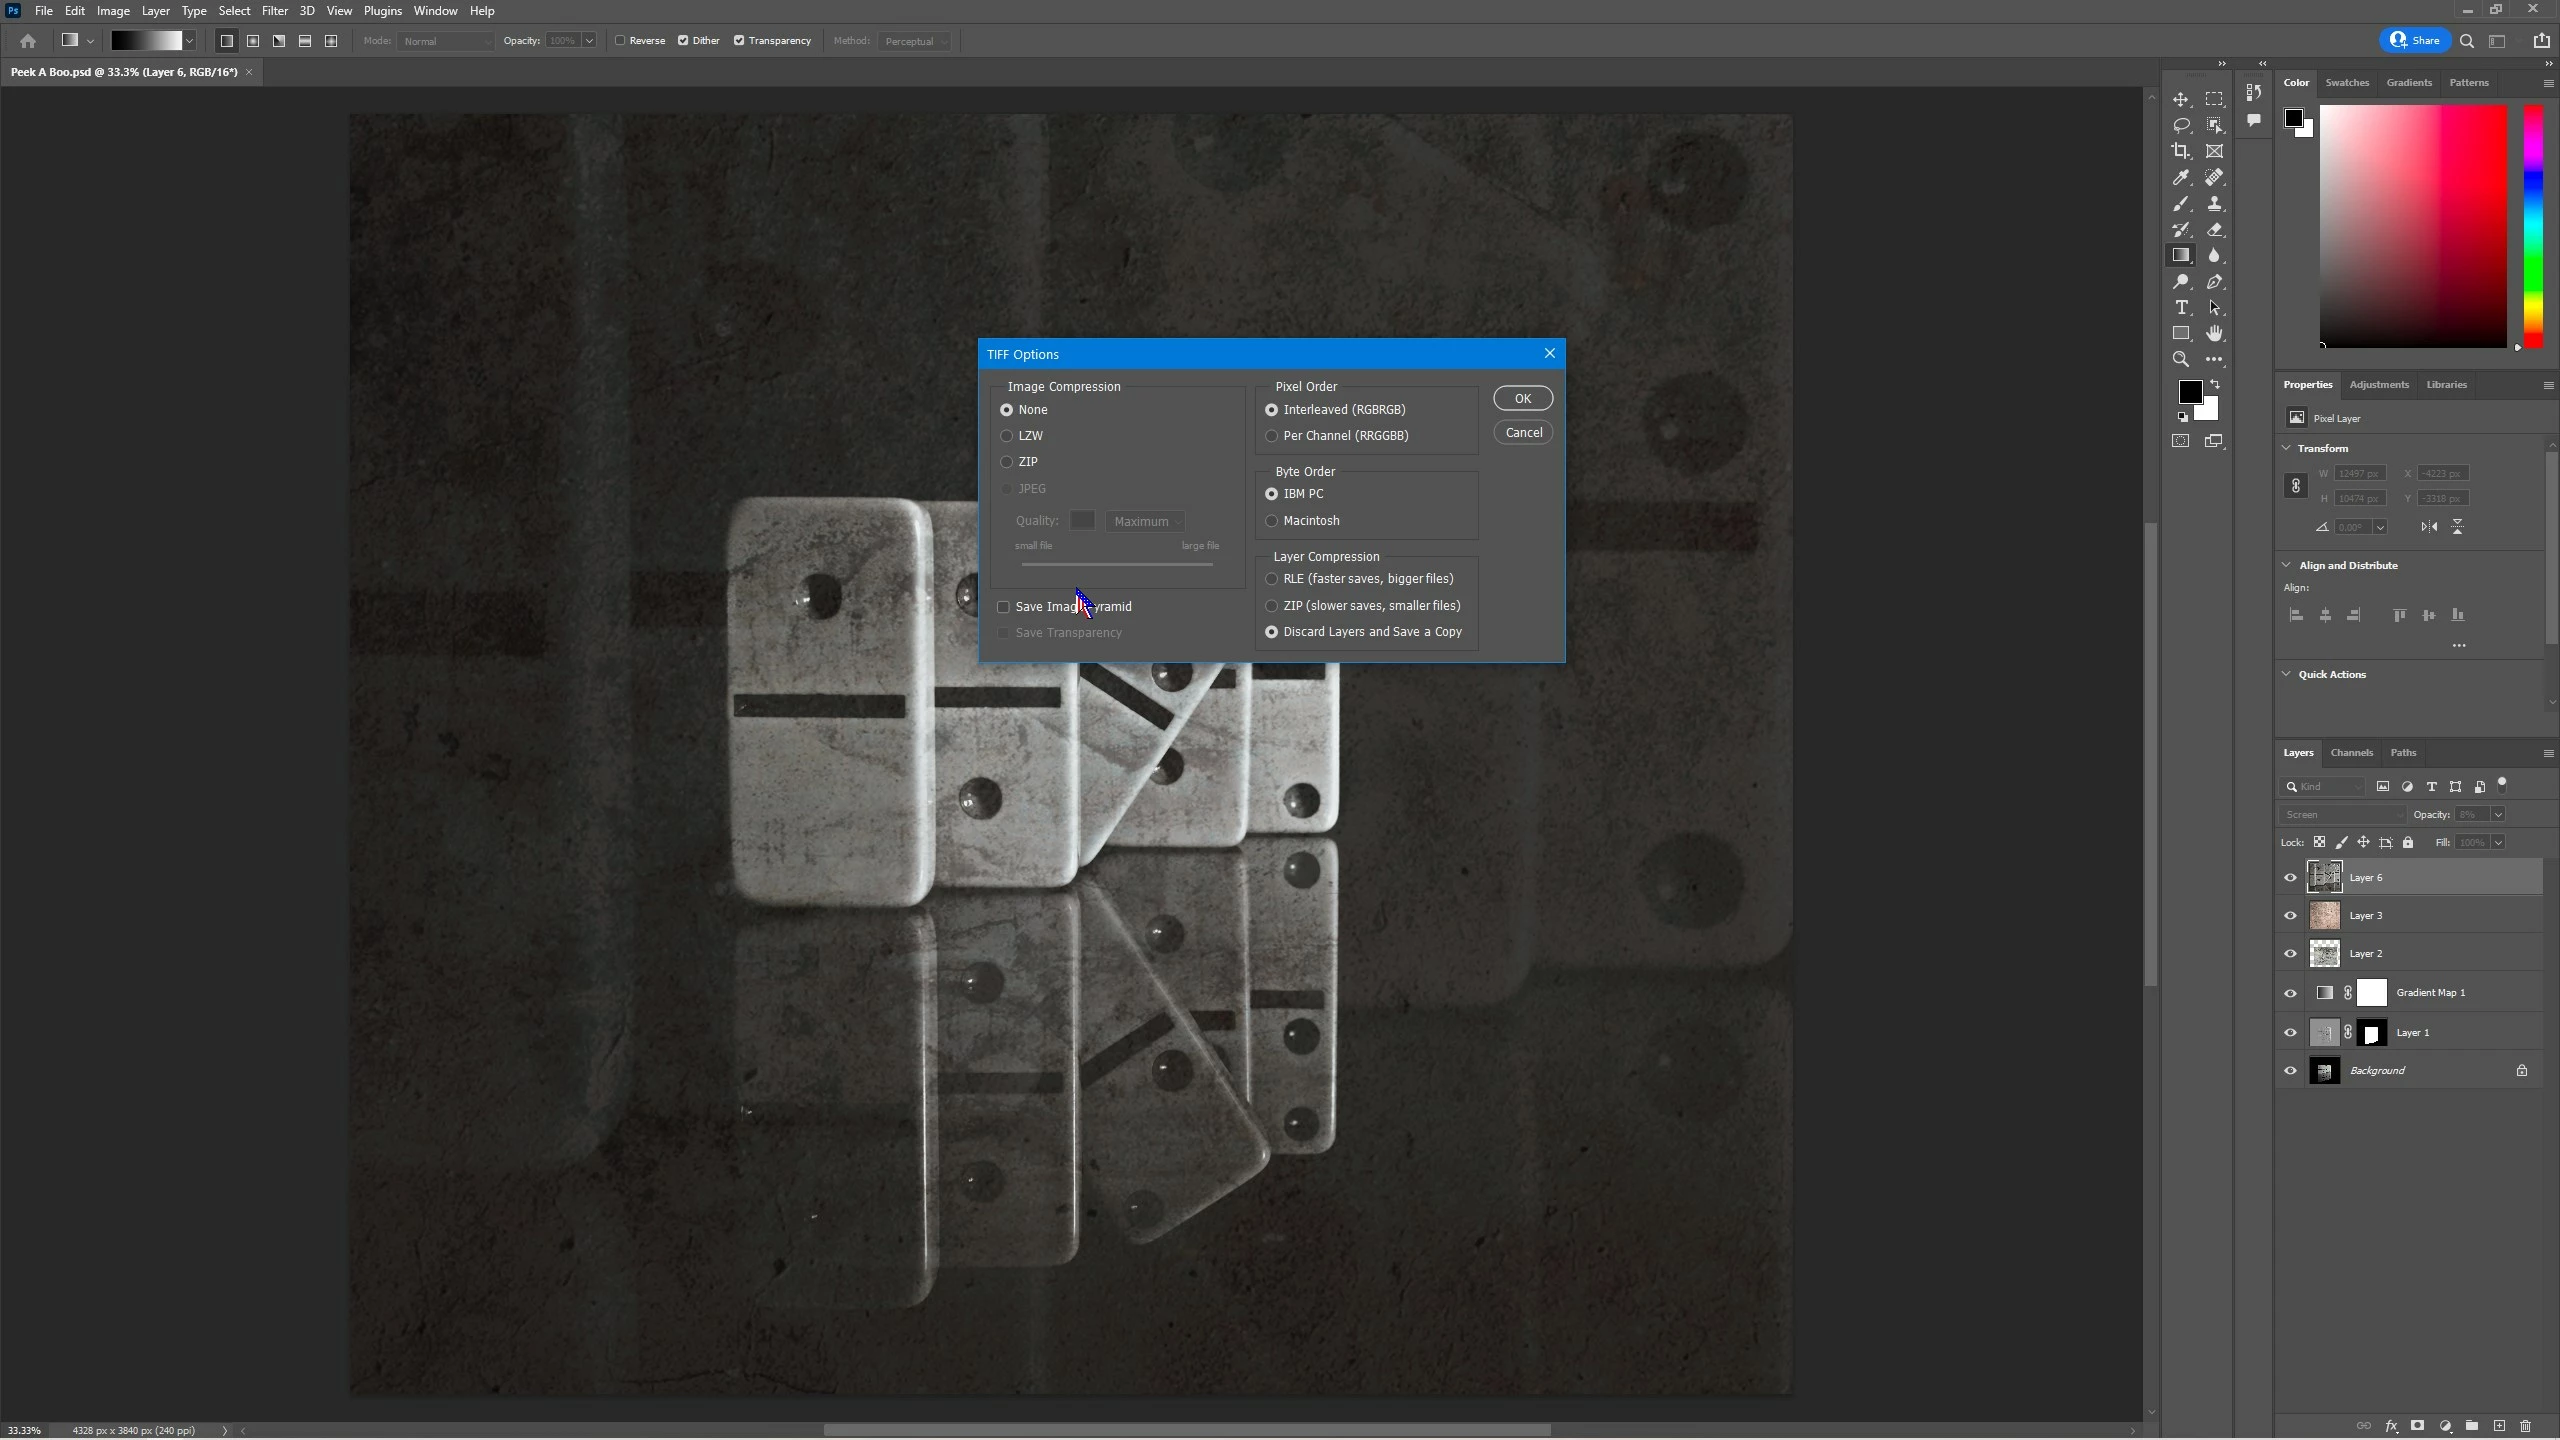
Task: Collapse the Quick Actions section
Action: [x=2287, y=674]
